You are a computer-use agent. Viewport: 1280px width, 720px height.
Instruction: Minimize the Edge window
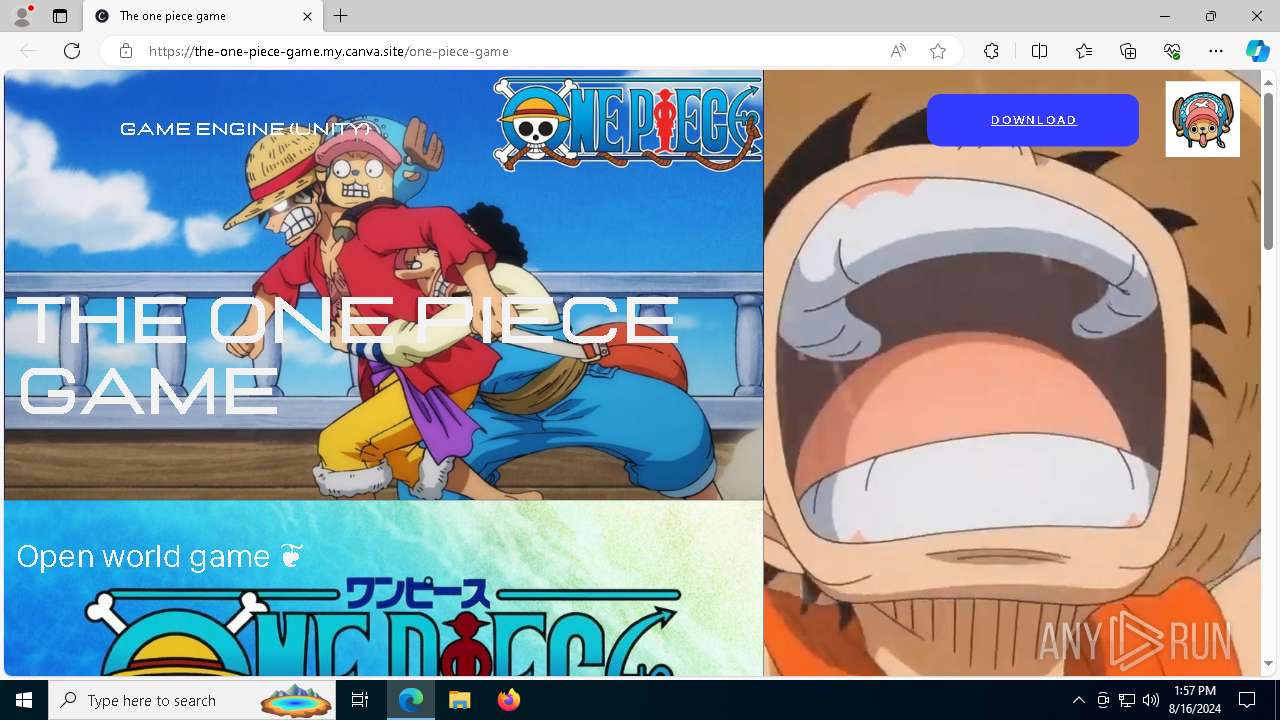pyautogui.click(x=1165, y=16)
